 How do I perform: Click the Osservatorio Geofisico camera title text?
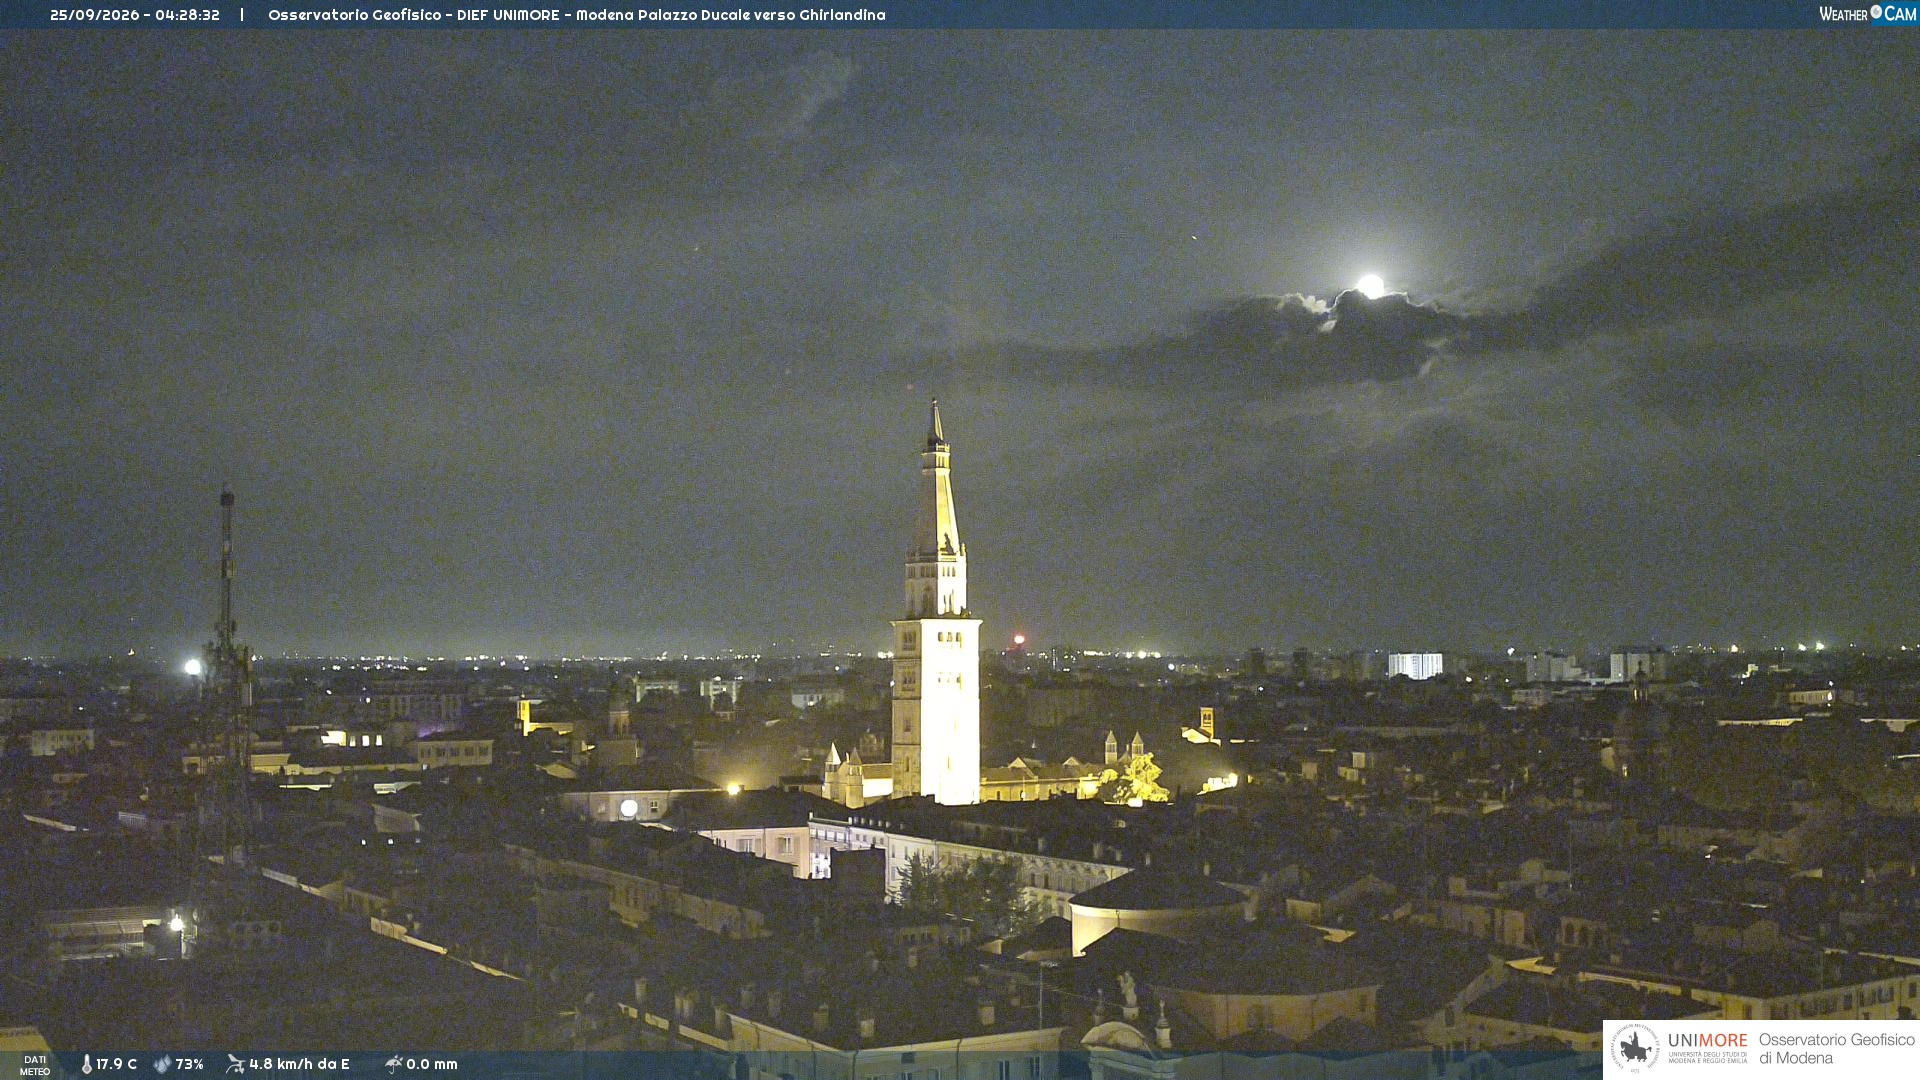point(577,15)
